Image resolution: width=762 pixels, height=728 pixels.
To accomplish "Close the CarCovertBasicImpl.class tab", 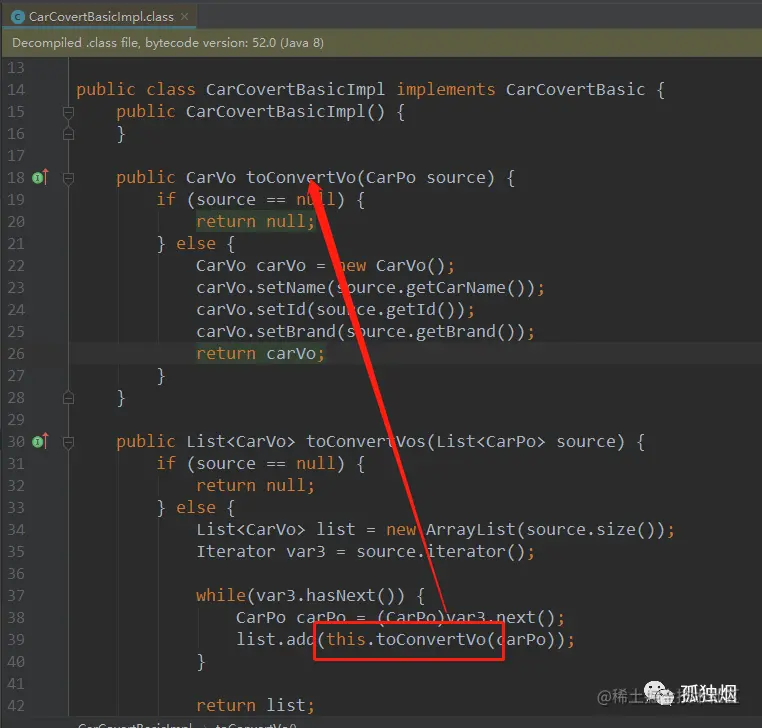I will 185,17.
